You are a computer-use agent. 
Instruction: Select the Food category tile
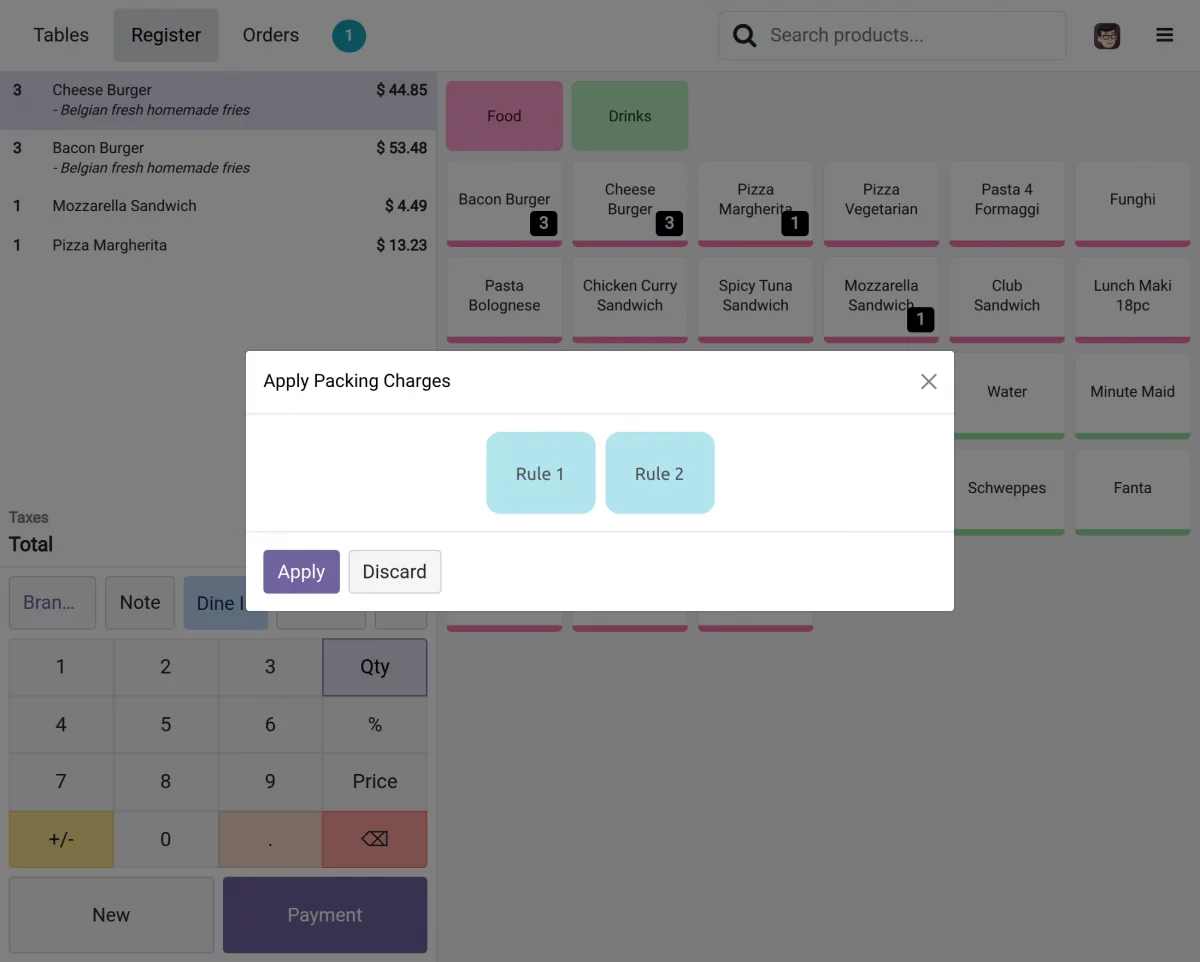pyautogui.click(x=504, y=115)
